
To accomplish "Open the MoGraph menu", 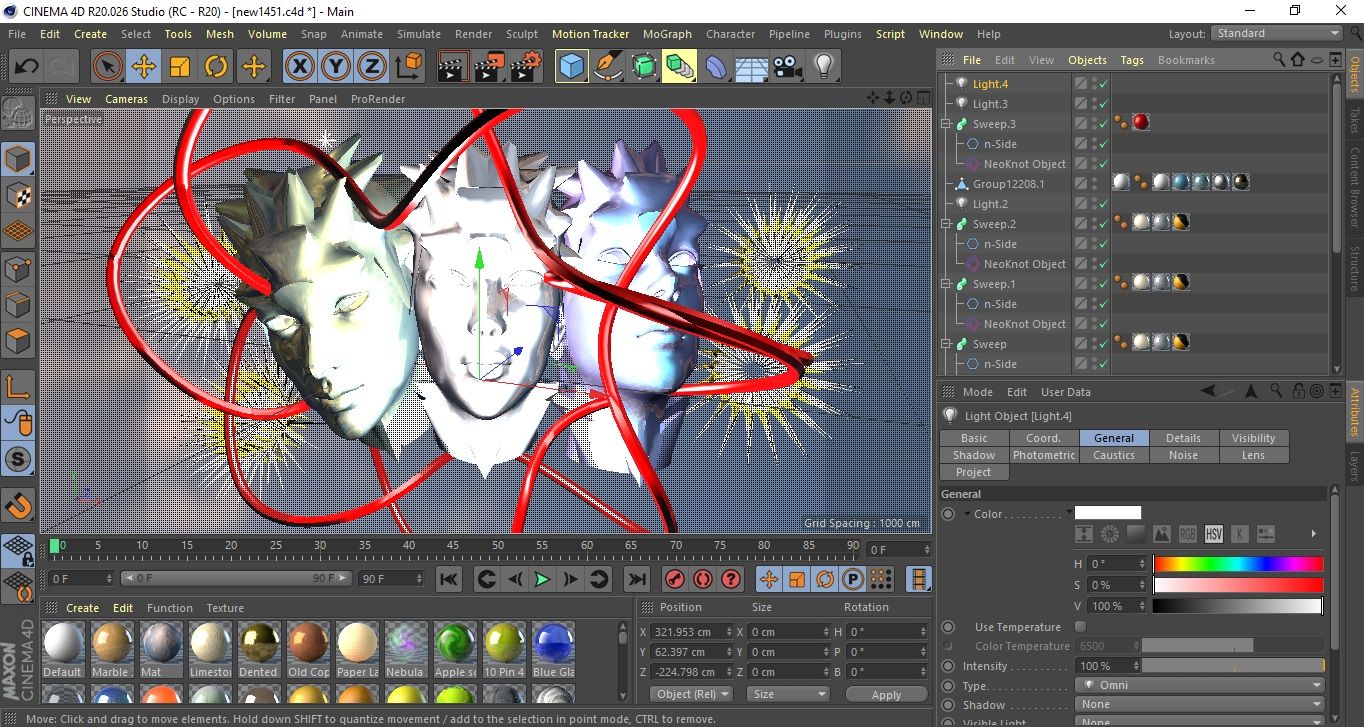I will click(667, 34).
